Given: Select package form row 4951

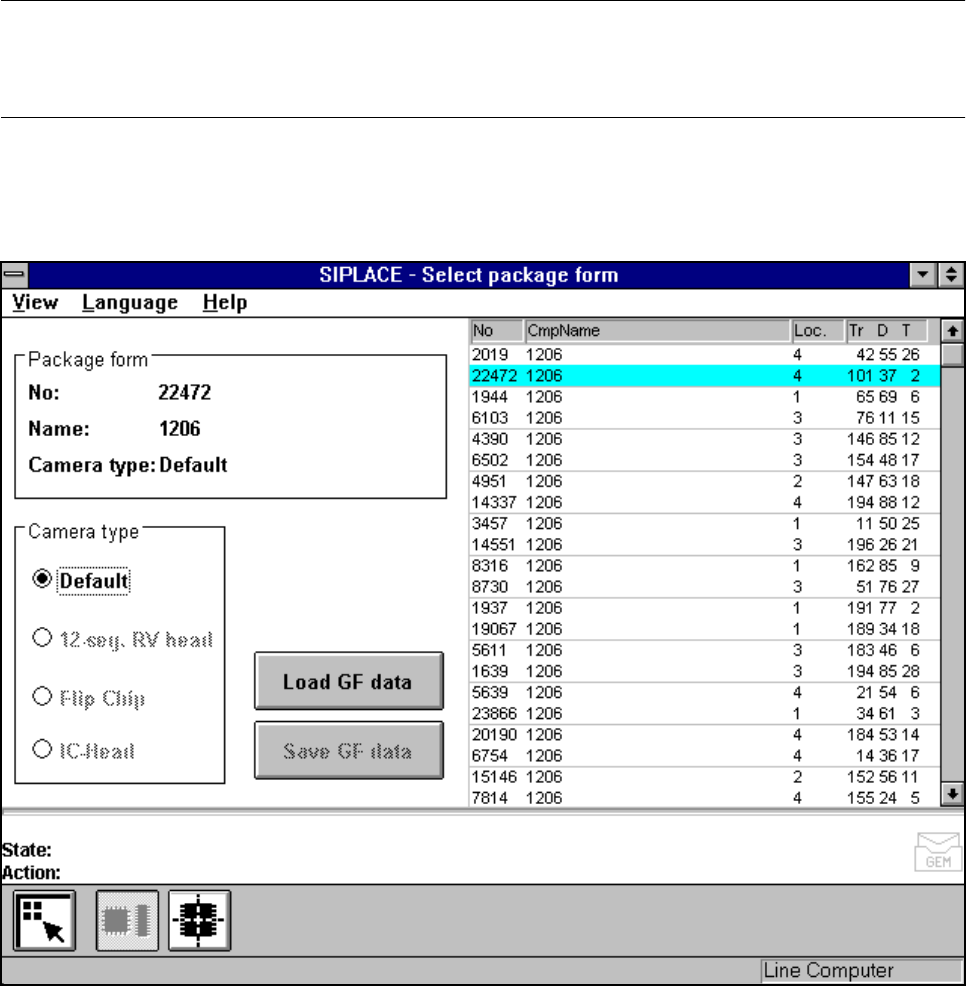Looking at the screenshot, I should click(704, 482).
